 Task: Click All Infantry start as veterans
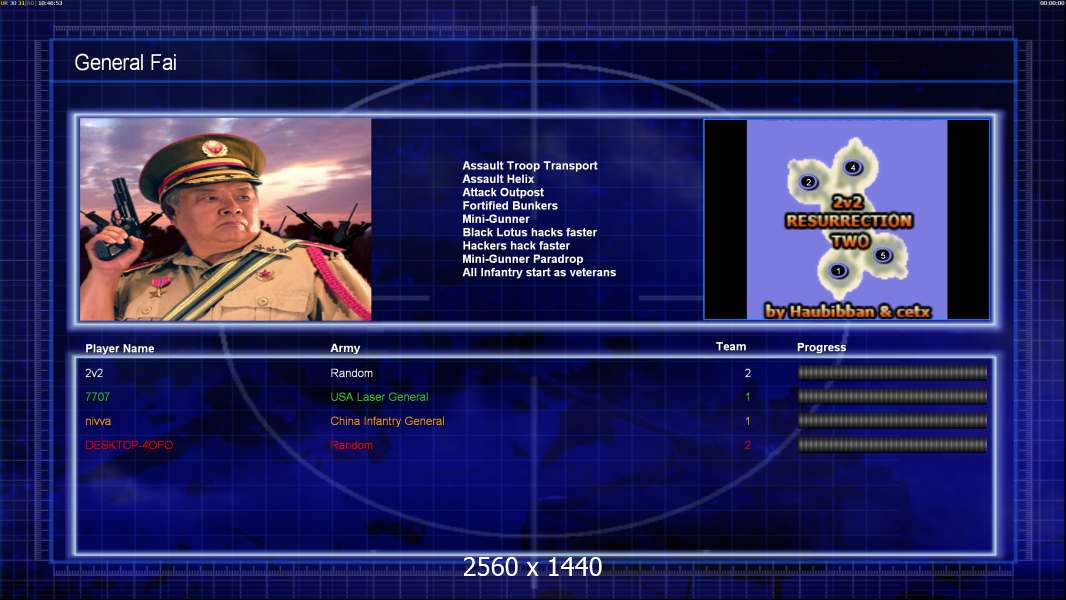click(538, 272)
